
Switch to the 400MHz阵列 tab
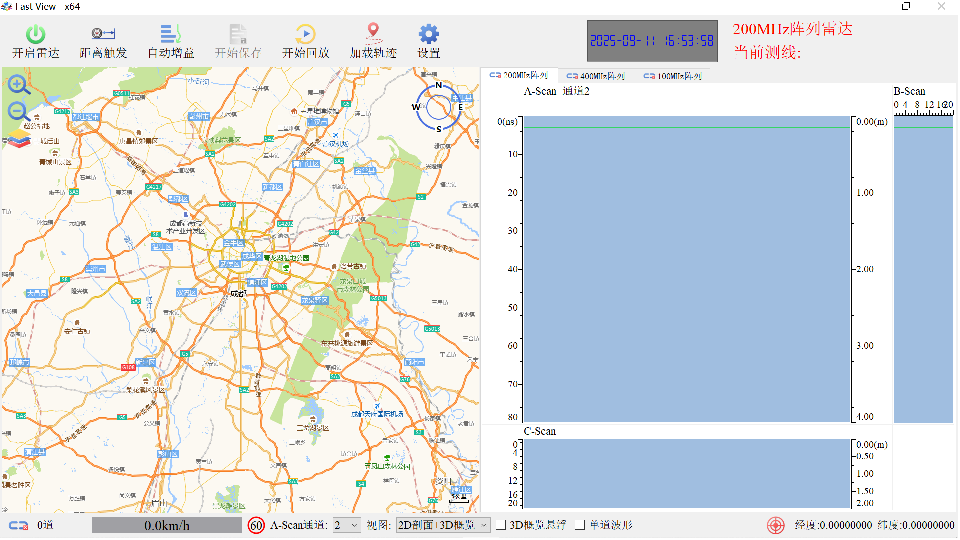pos(596,75)
